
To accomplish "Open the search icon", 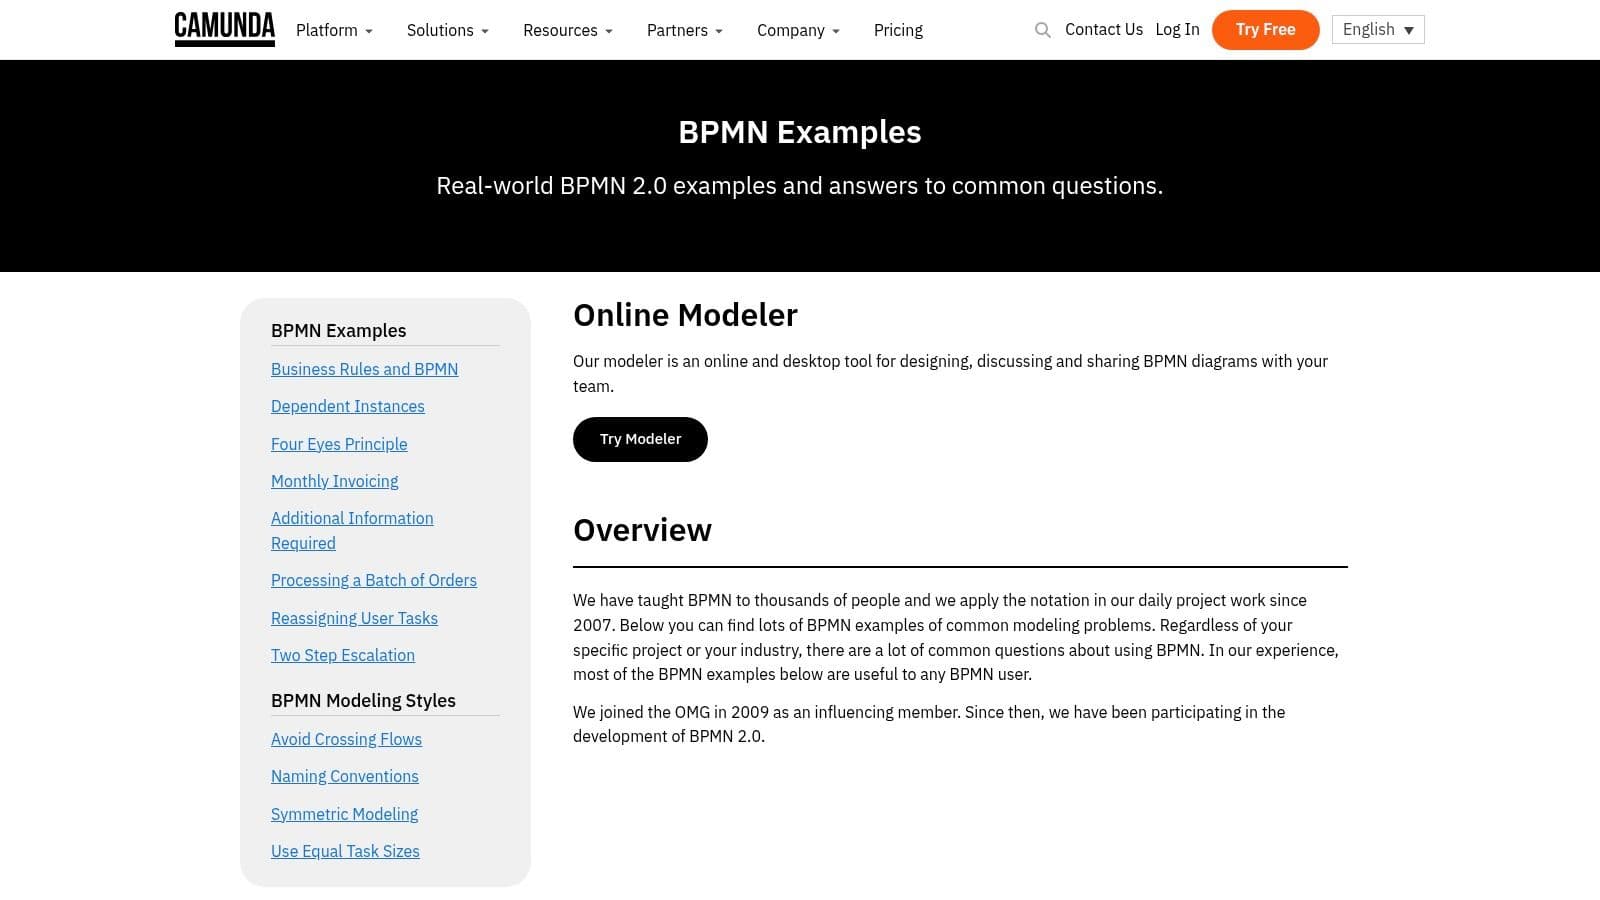I will click(1042, 30).
